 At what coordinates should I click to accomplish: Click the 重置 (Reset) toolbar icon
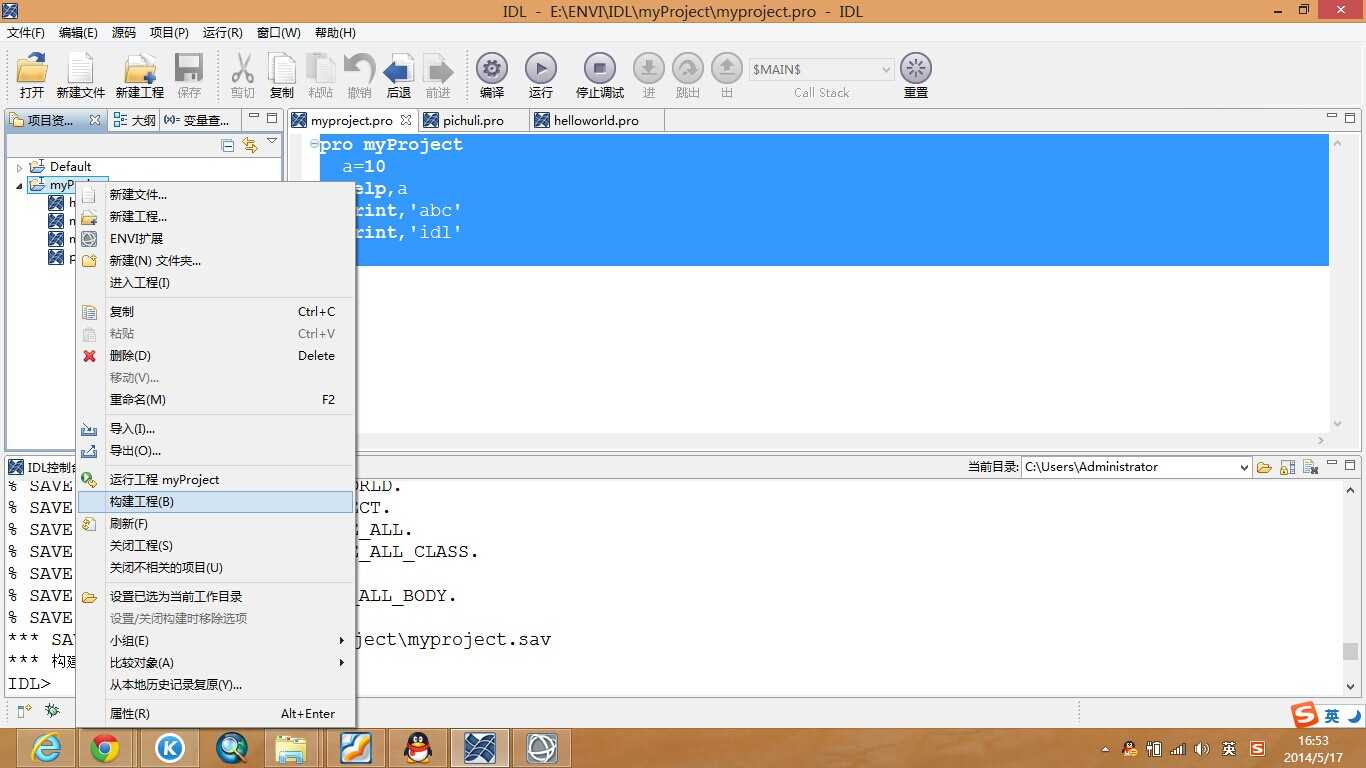tap(916, 69)
